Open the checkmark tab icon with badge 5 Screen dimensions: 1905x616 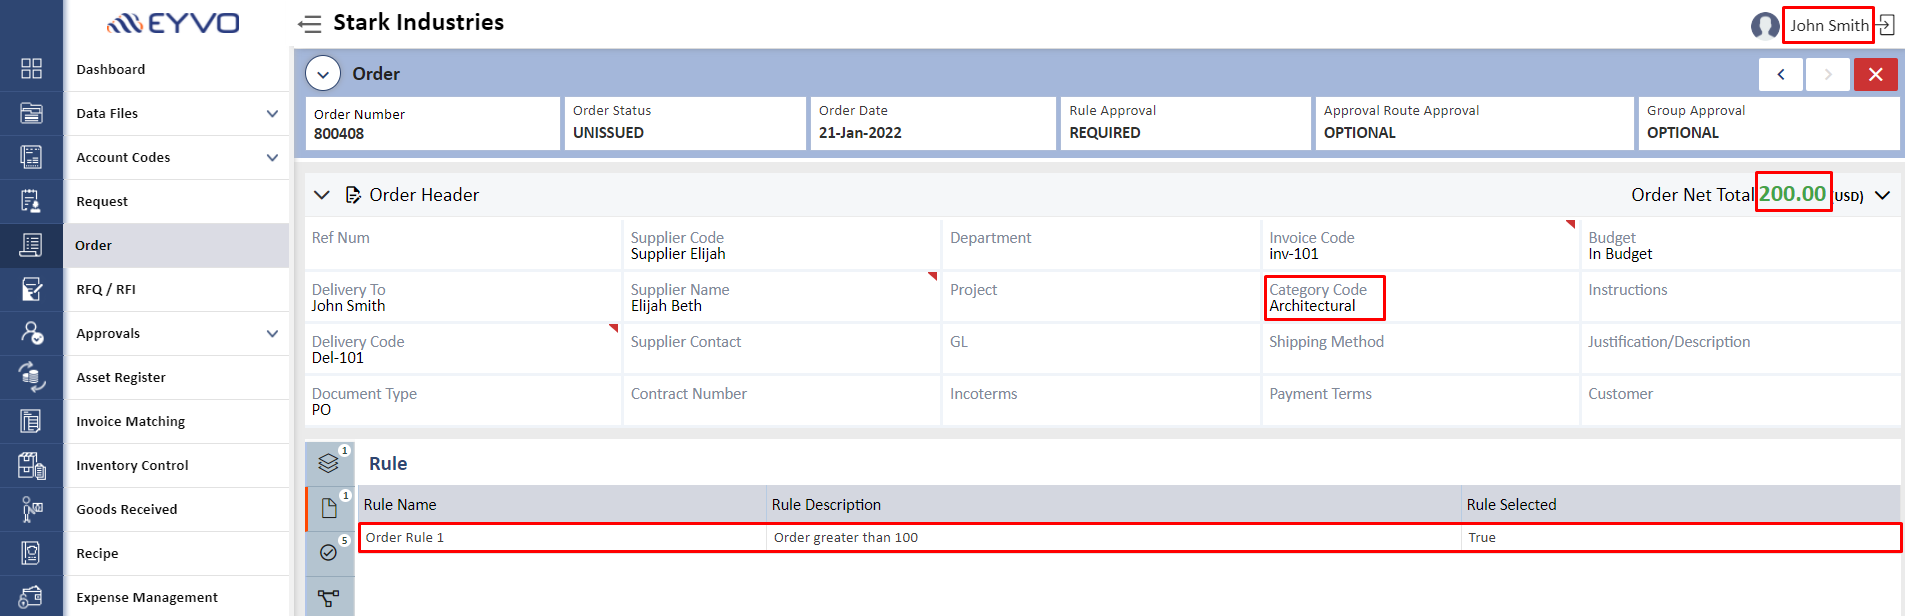pos(329,553)
